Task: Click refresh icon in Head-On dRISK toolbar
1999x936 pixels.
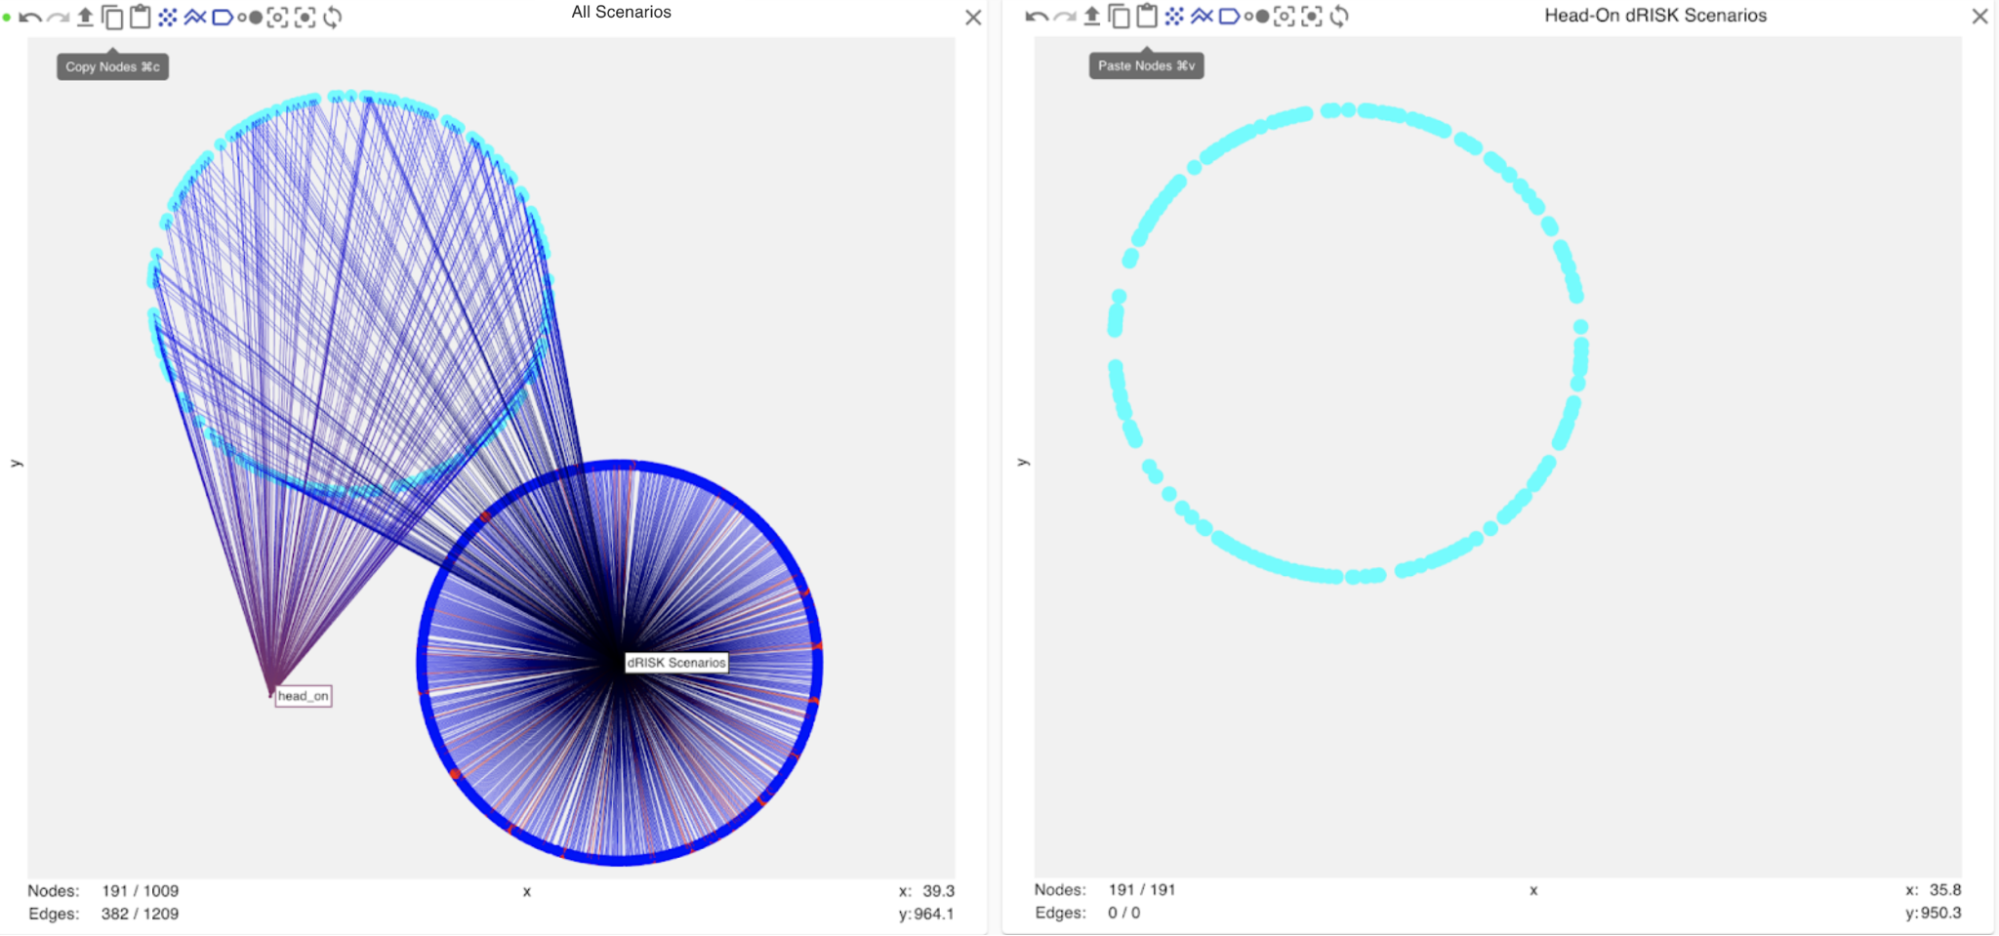Action: point(1340,16)
